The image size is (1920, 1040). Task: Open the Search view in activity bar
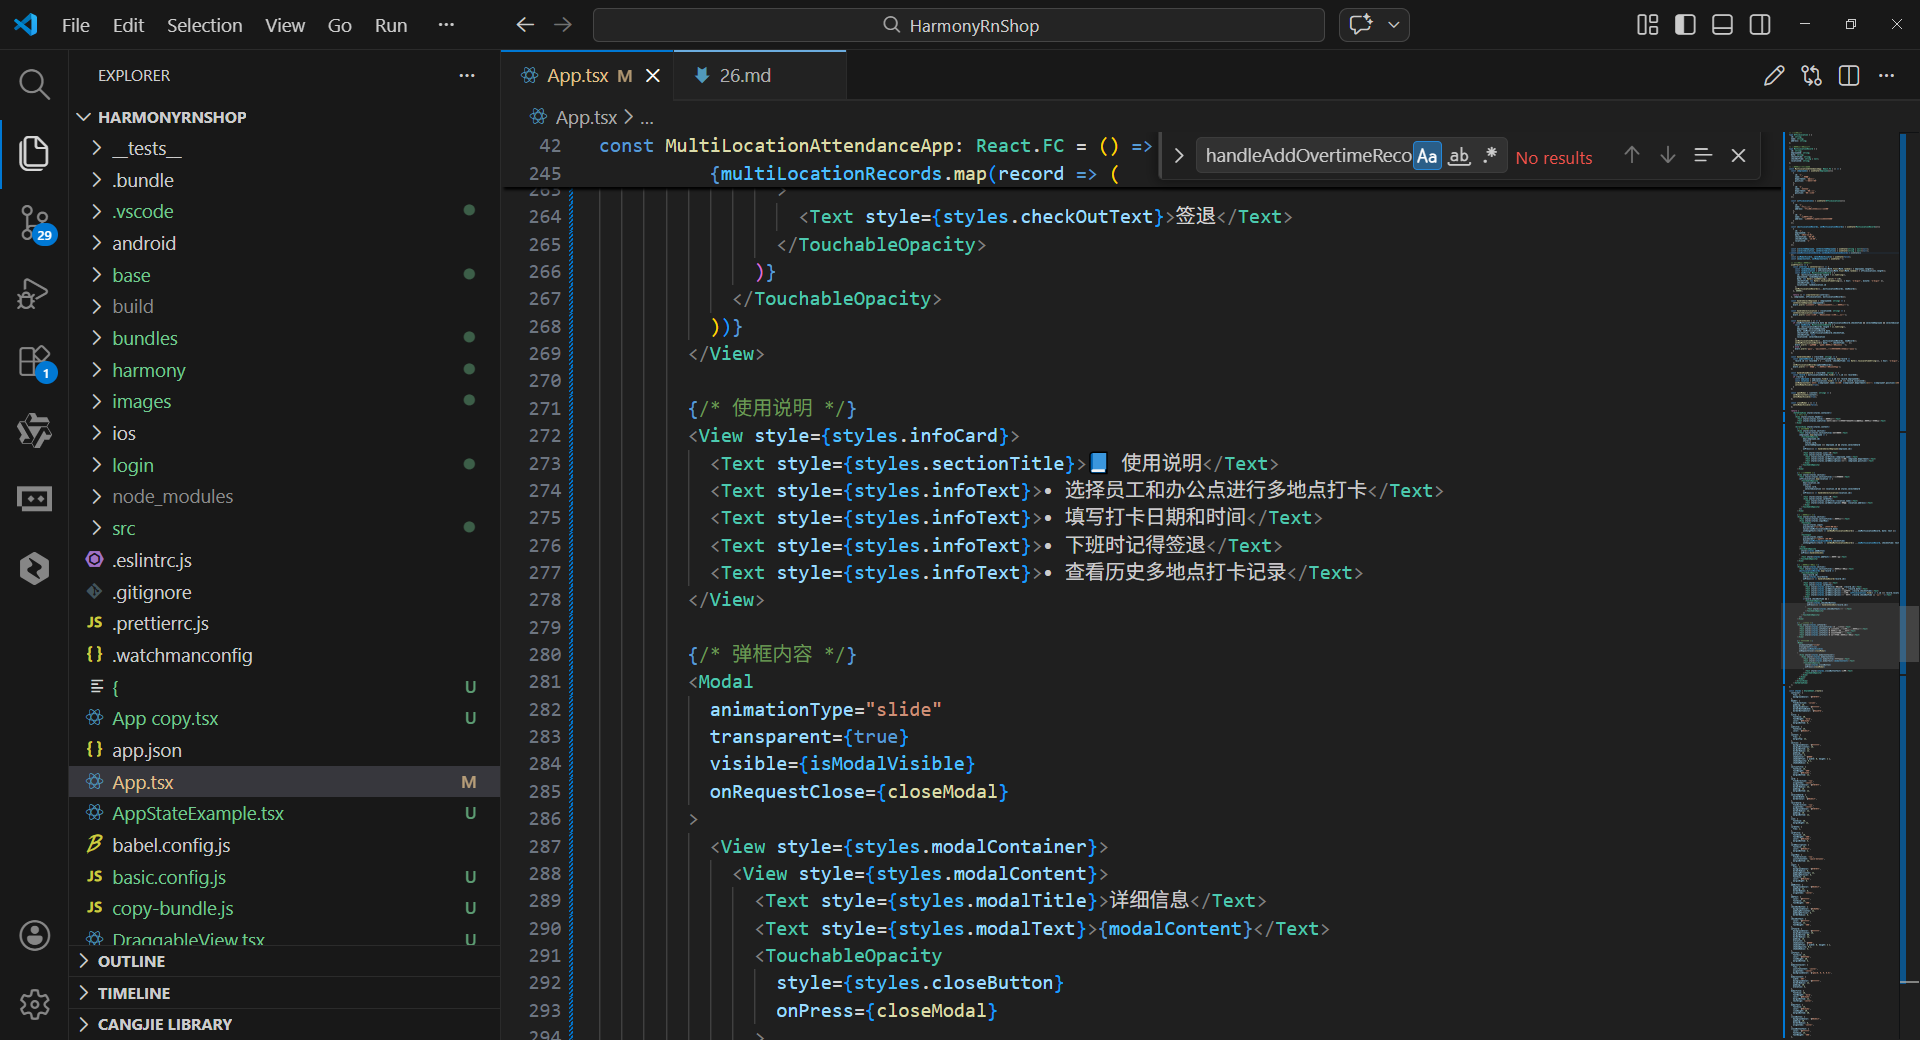click(34, 84)
